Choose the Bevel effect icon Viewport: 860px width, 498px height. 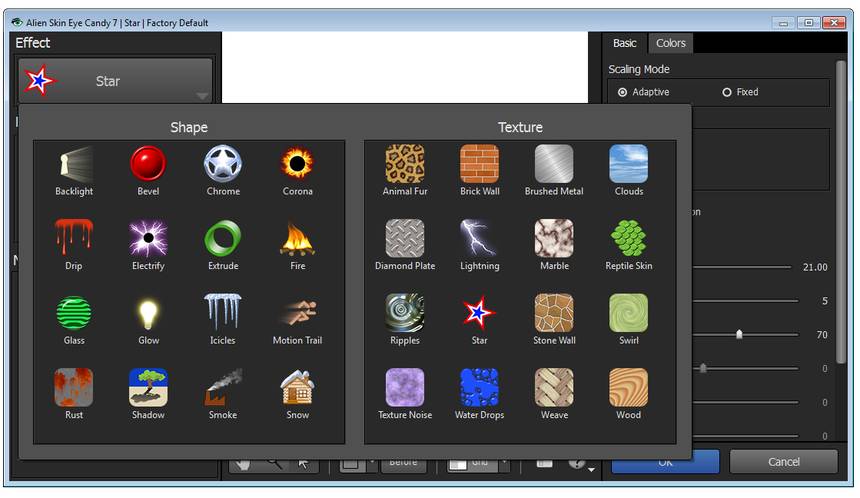[x=148, y=171]
